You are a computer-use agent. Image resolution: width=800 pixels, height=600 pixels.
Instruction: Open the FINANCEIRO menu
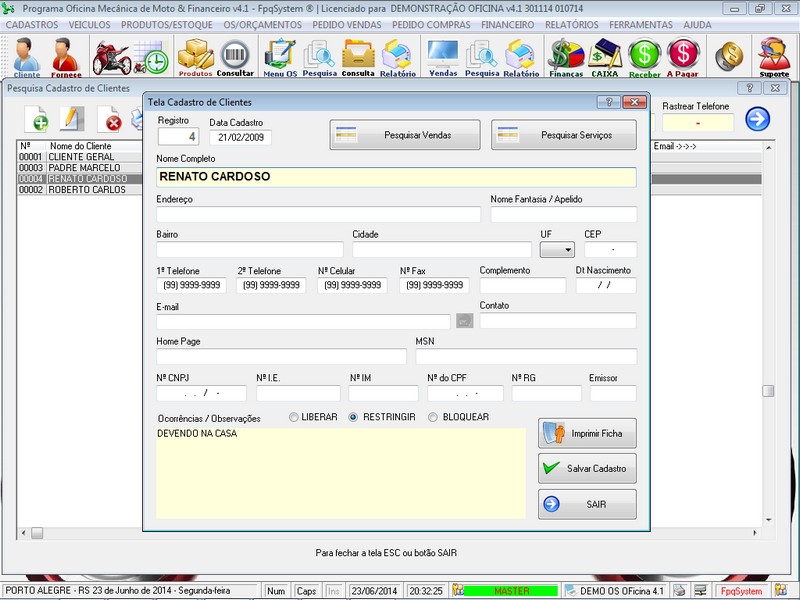[x=507, y=24]
